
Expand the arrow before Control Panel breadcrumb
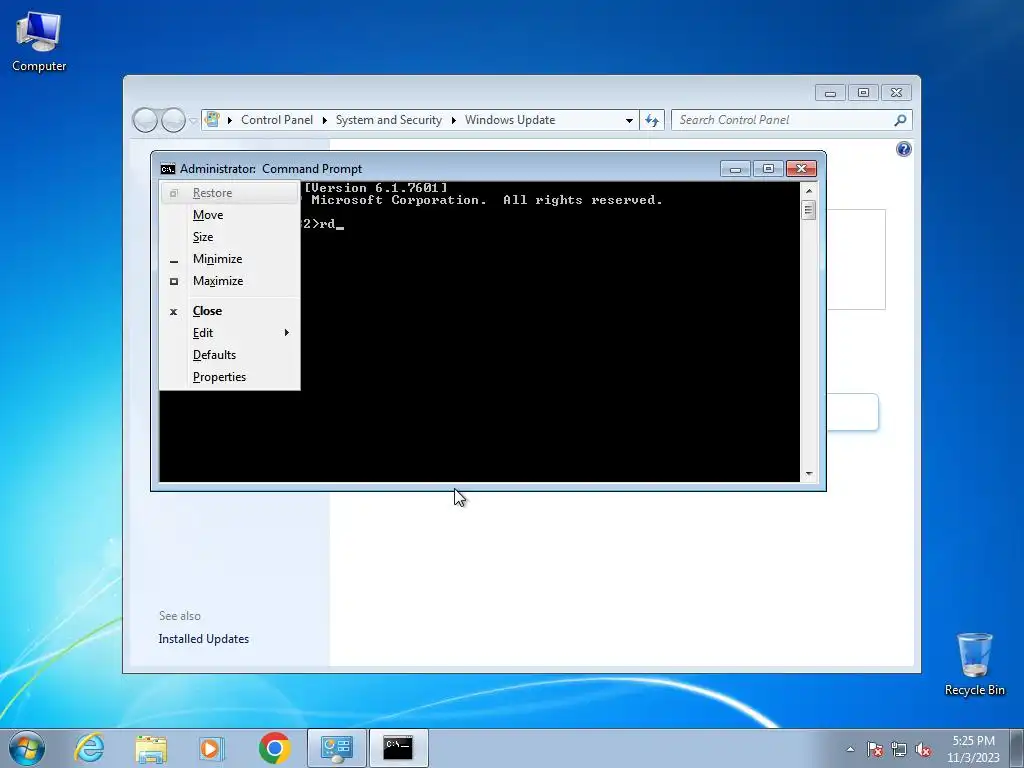(x=230, y=120)
